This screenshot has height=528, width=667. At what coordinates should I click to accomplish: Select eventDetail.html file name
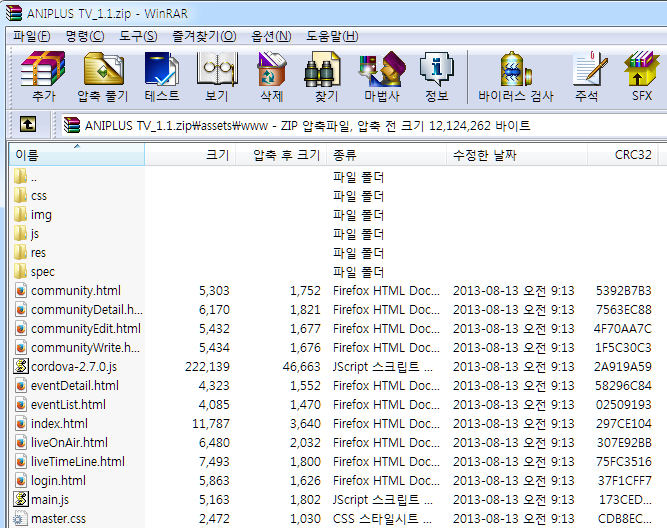coord(75,385)
